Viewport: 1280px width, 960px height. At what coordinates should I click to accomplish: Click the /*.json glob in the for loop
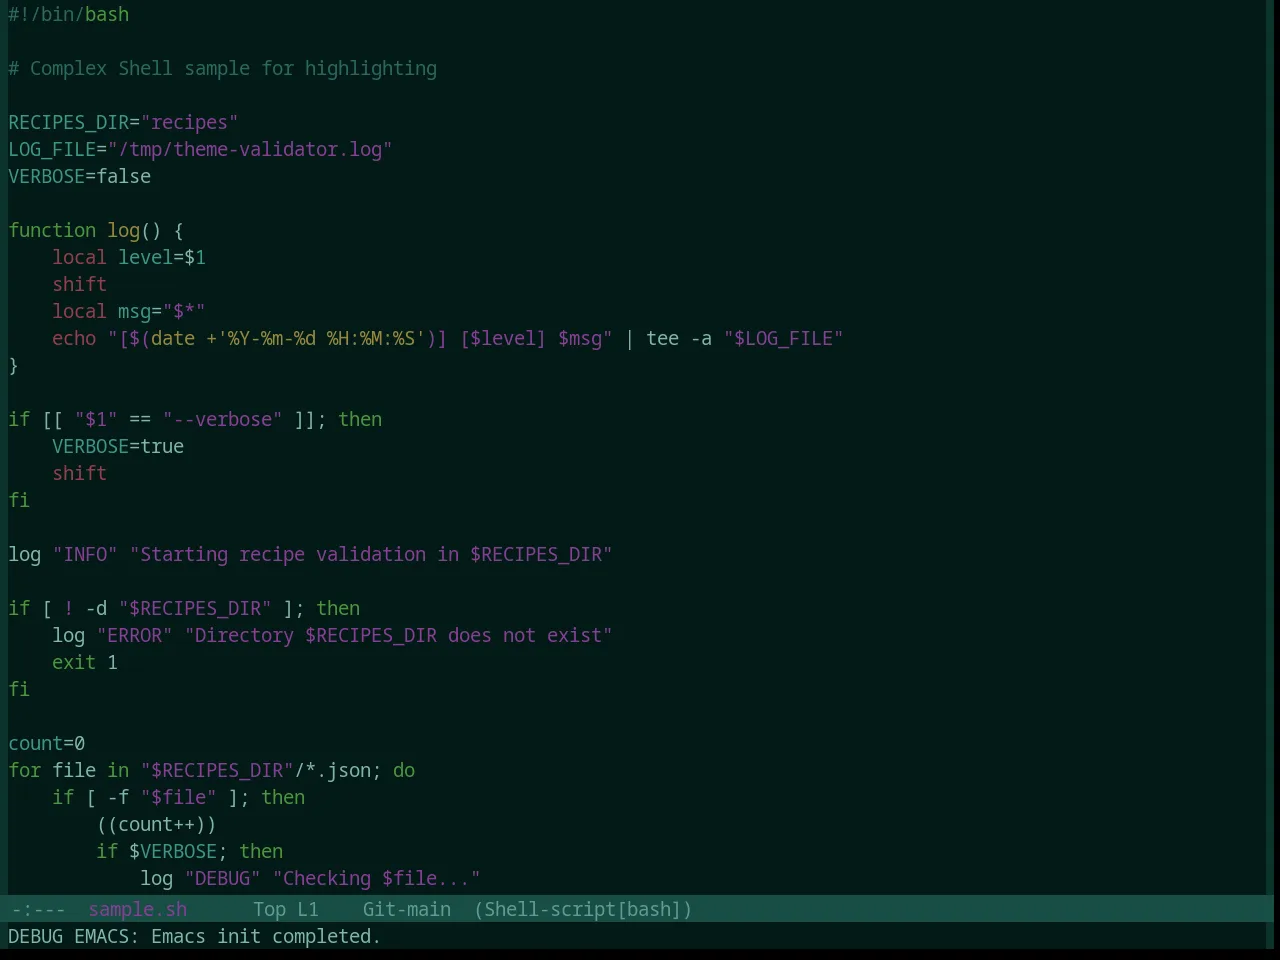[333, 770]
